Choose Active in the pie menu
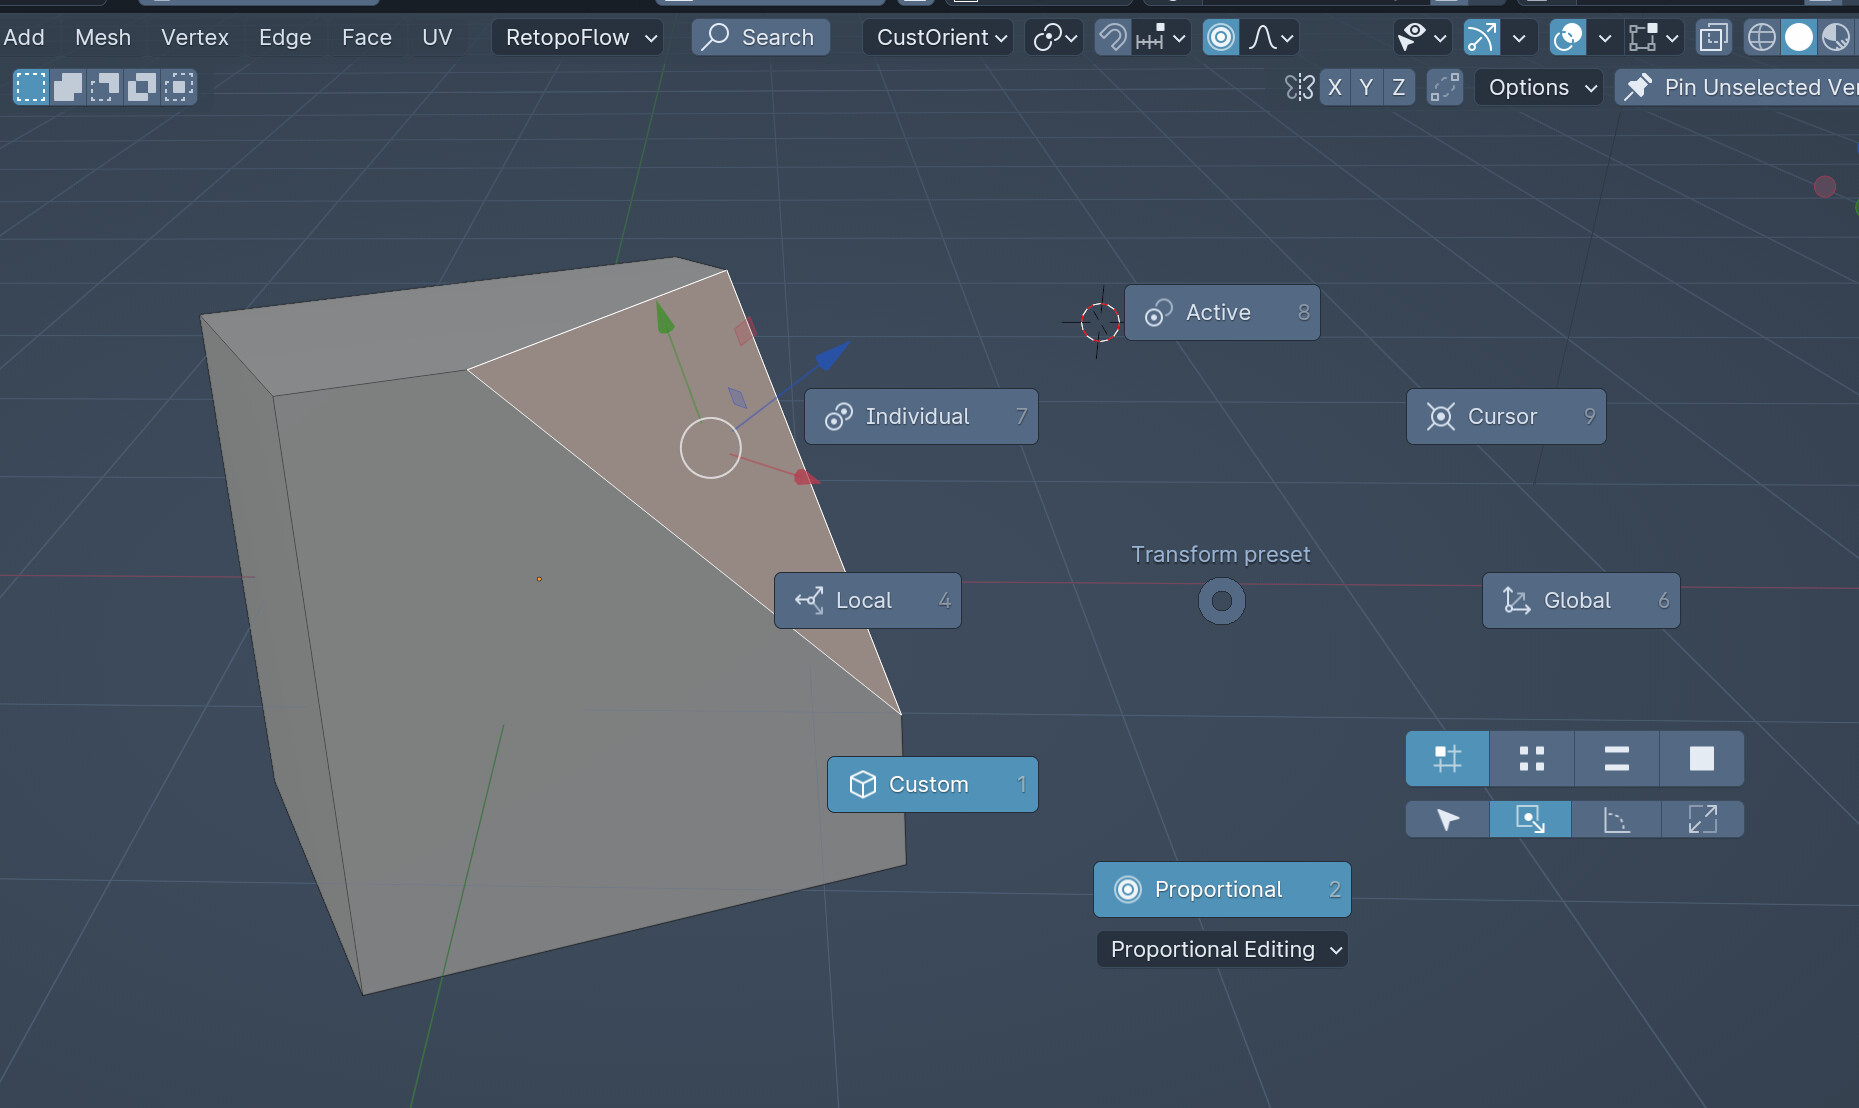 (x=1222, y=313)
